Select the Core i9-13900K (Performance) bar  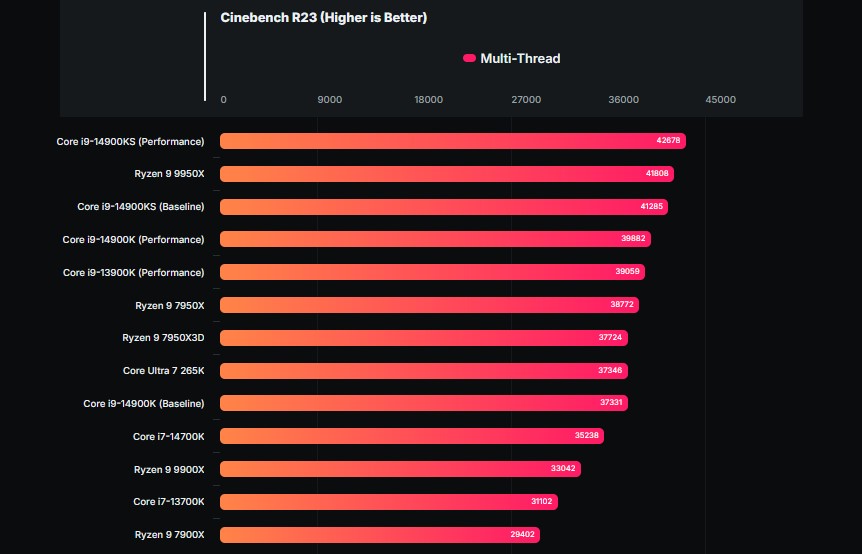[431, 272]
